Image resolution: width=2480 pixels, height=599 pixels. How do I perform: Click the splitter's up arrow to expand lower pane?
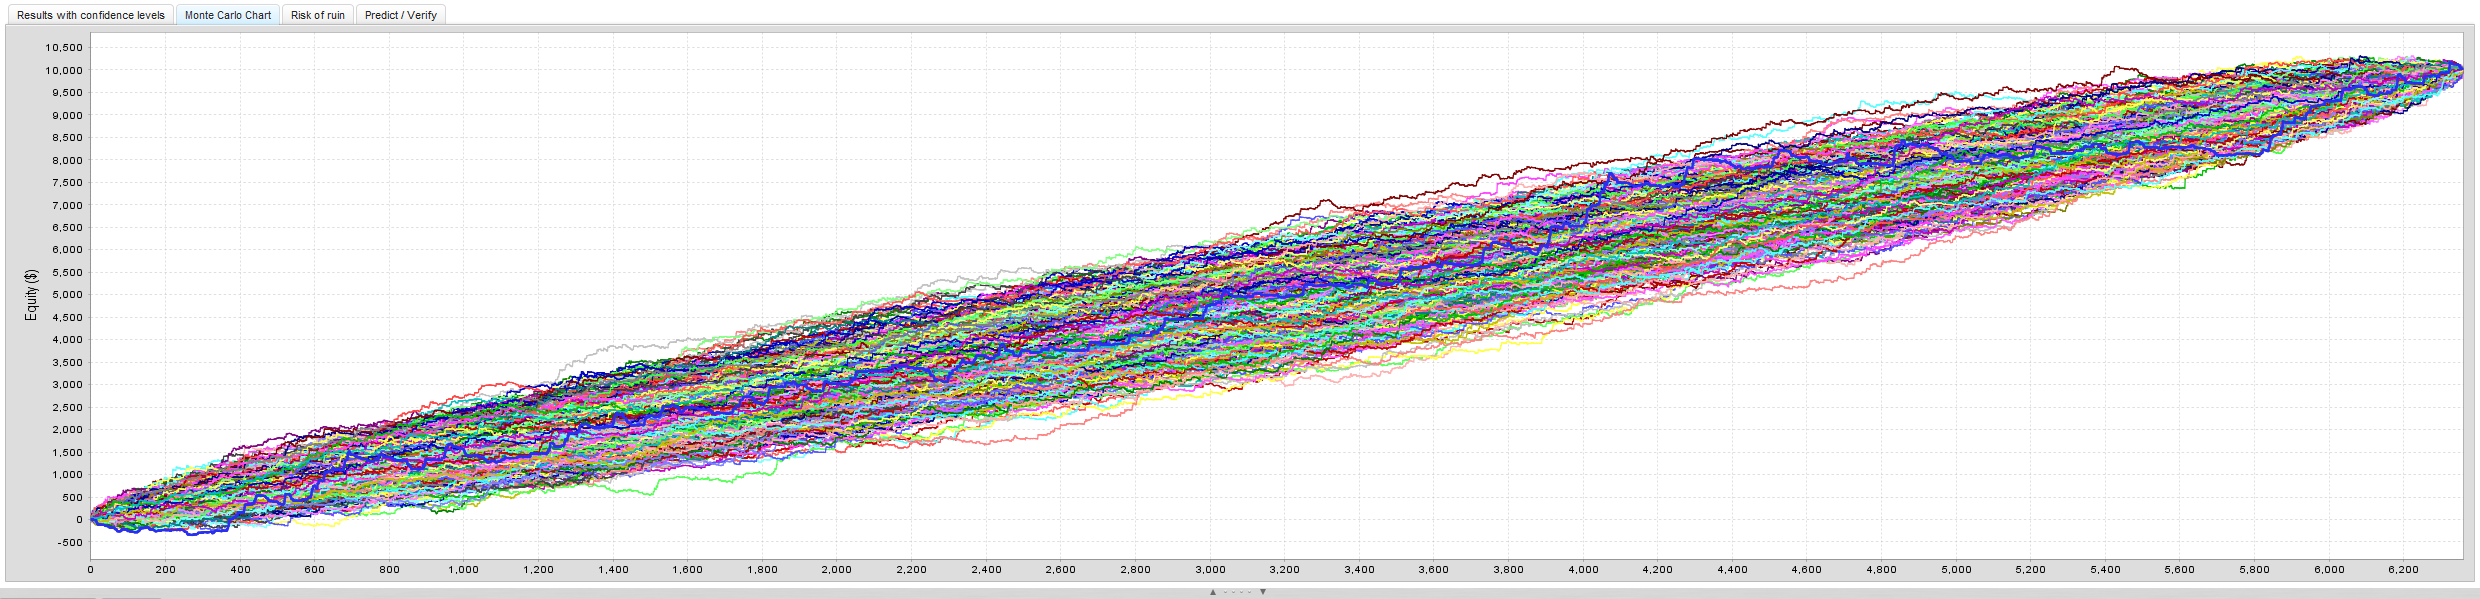click(1213, 592)
